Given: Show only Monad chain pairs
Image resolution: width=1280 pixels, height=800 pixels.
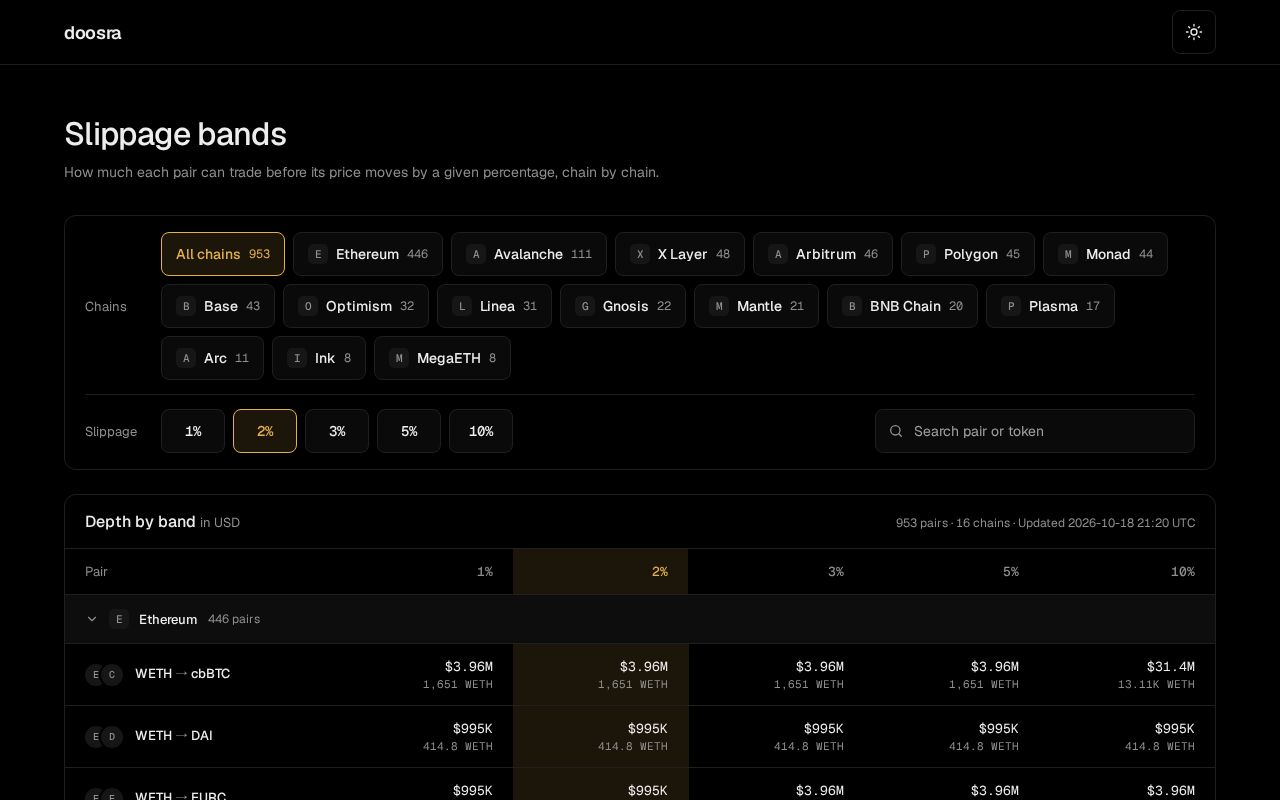Looking at the screenshot, I should pos(1105,254).
